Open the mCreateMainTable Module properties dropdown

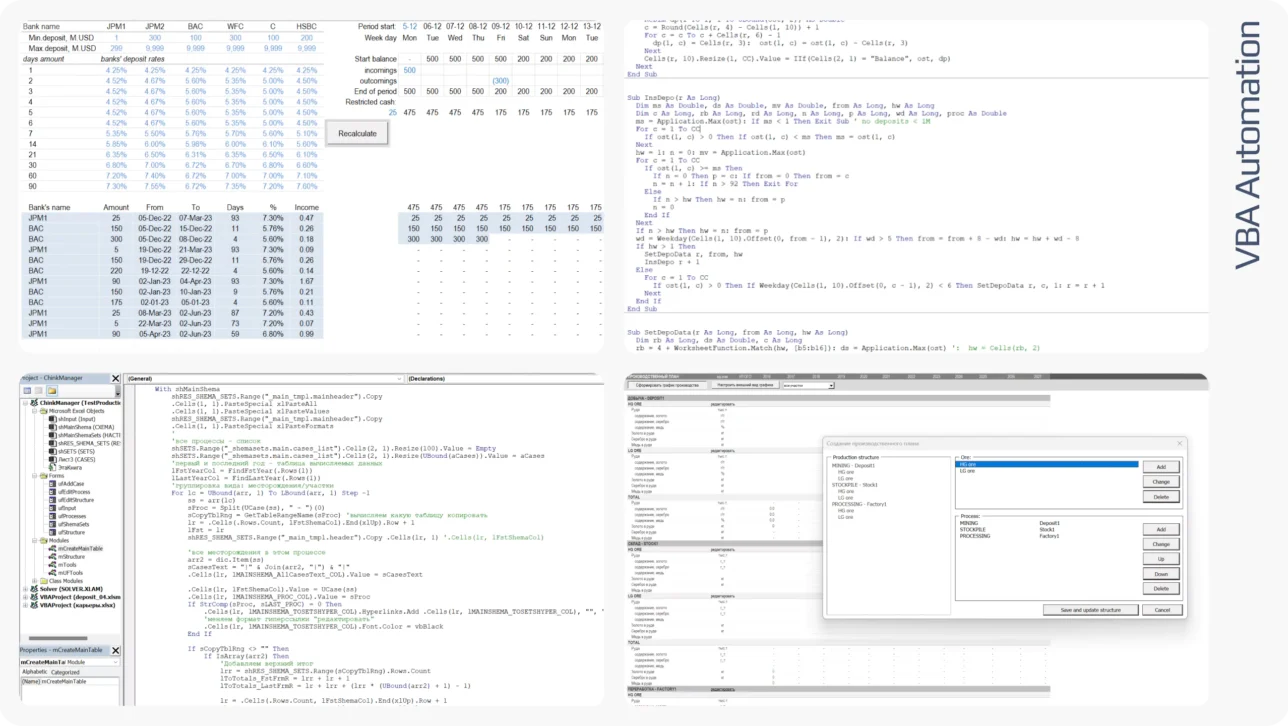pos(115,662)
